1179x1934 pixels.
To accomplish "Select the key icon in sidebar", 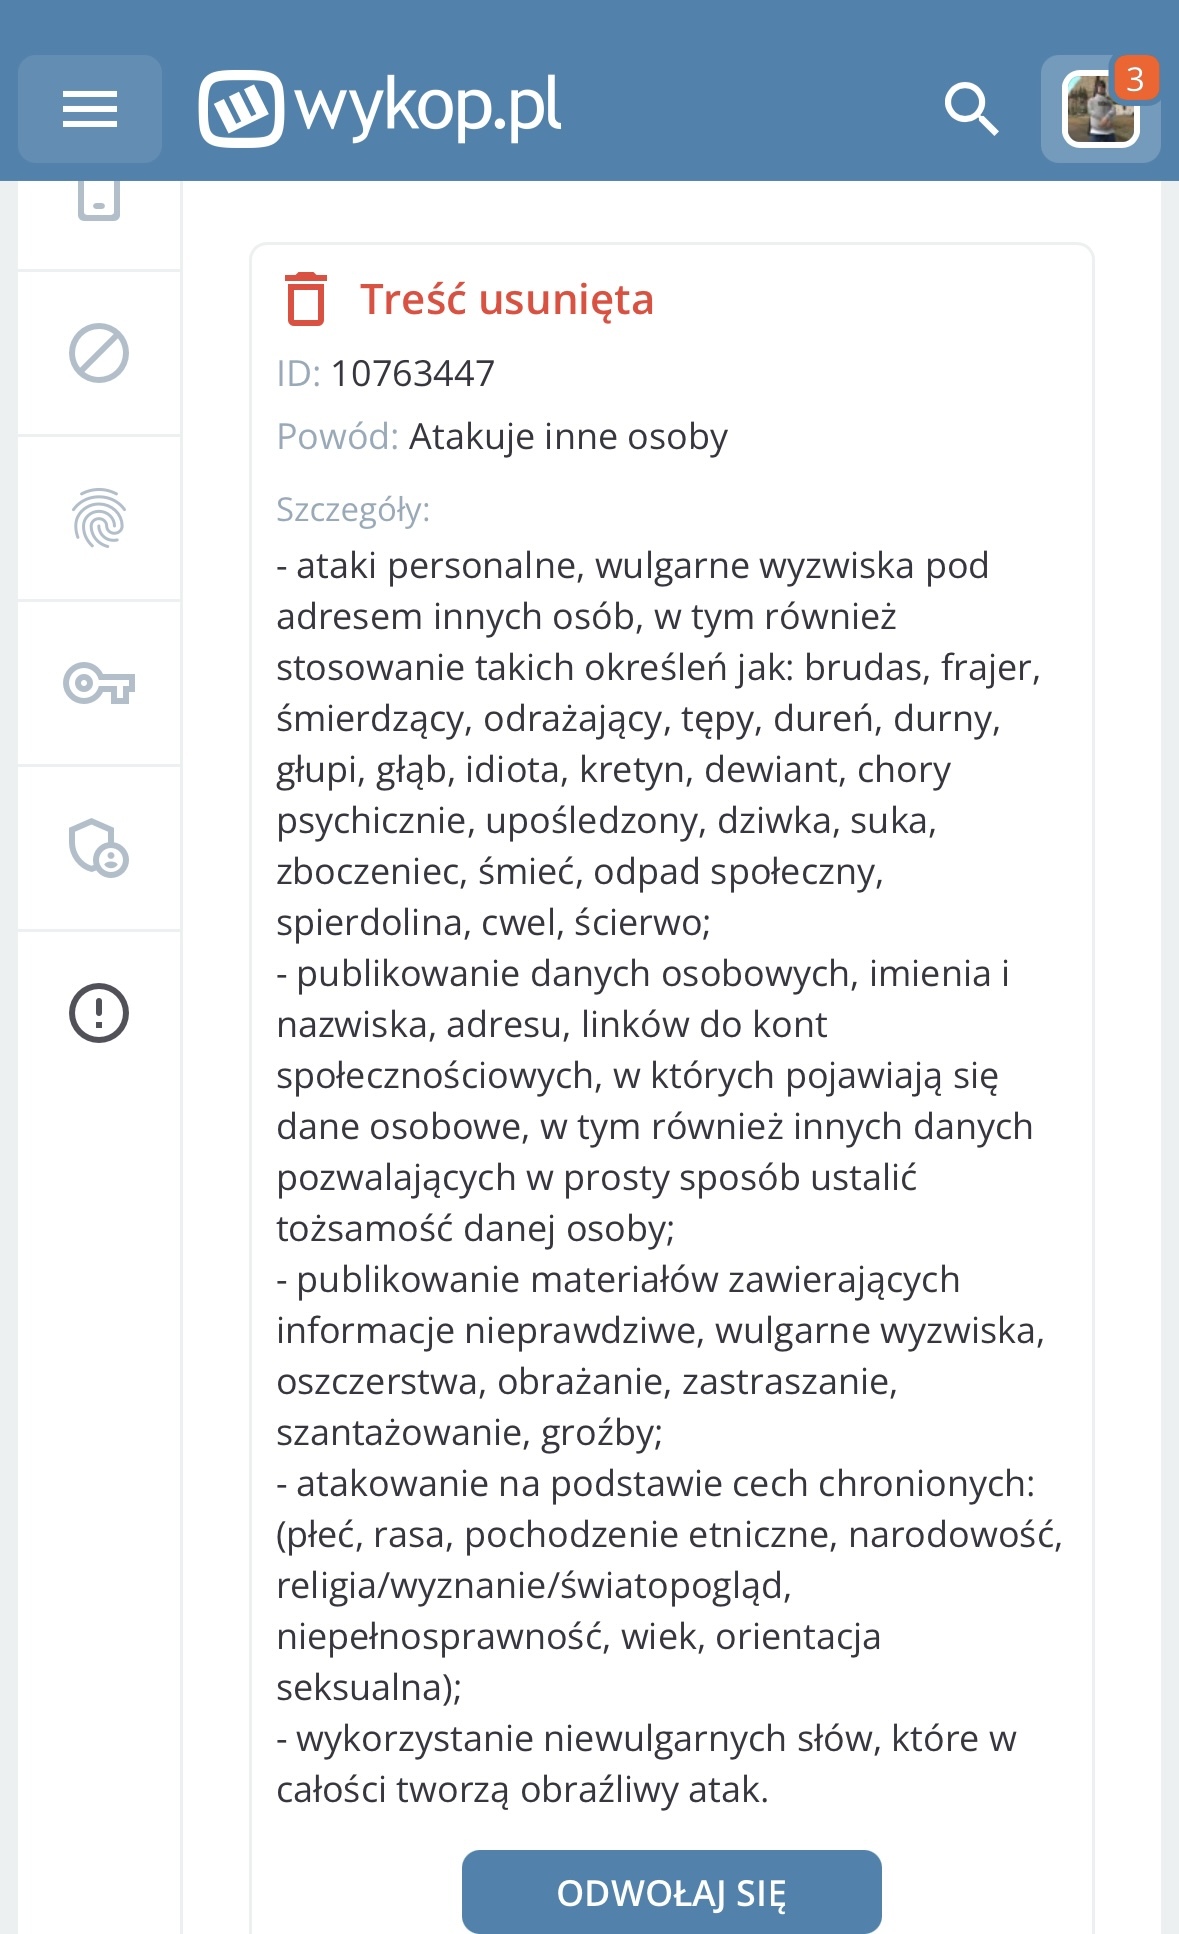I will tap(99, 684).
